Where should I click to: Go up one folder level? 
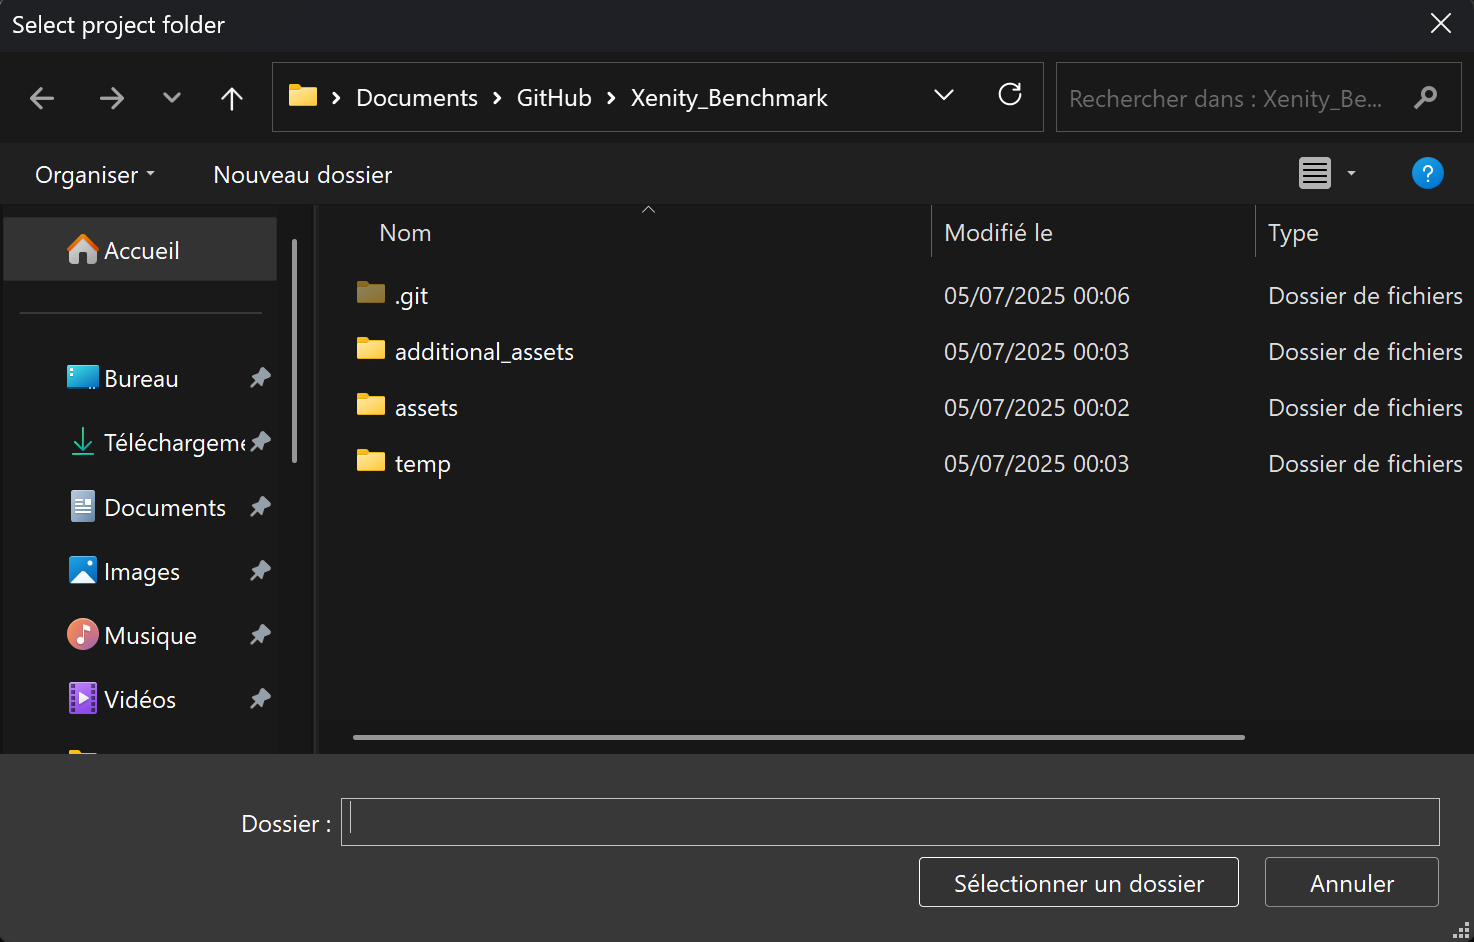coord(232,98)
